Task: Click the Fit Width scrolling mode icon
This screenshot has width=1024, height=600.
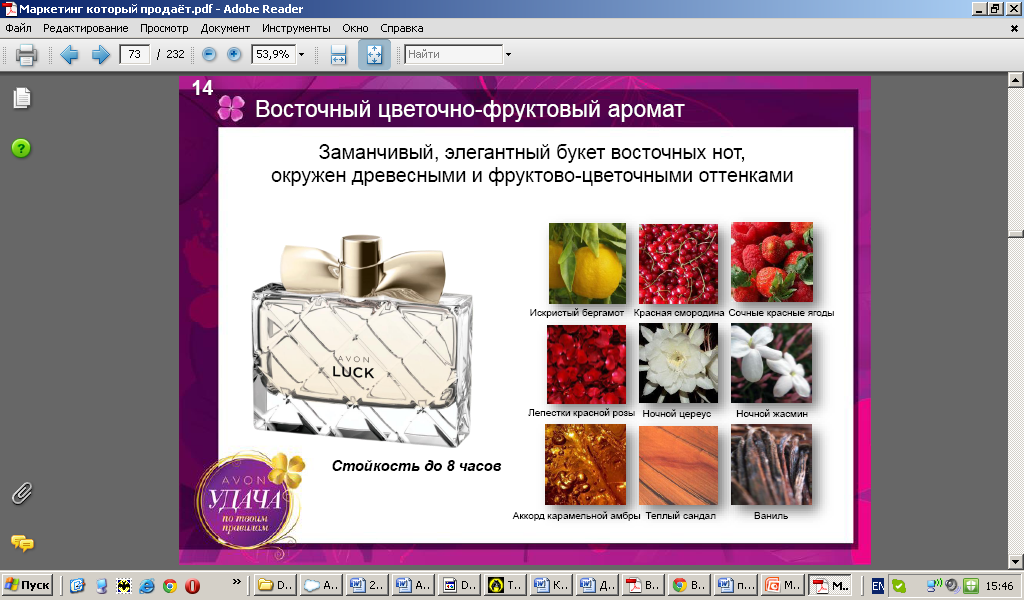Action: (338, 54)
